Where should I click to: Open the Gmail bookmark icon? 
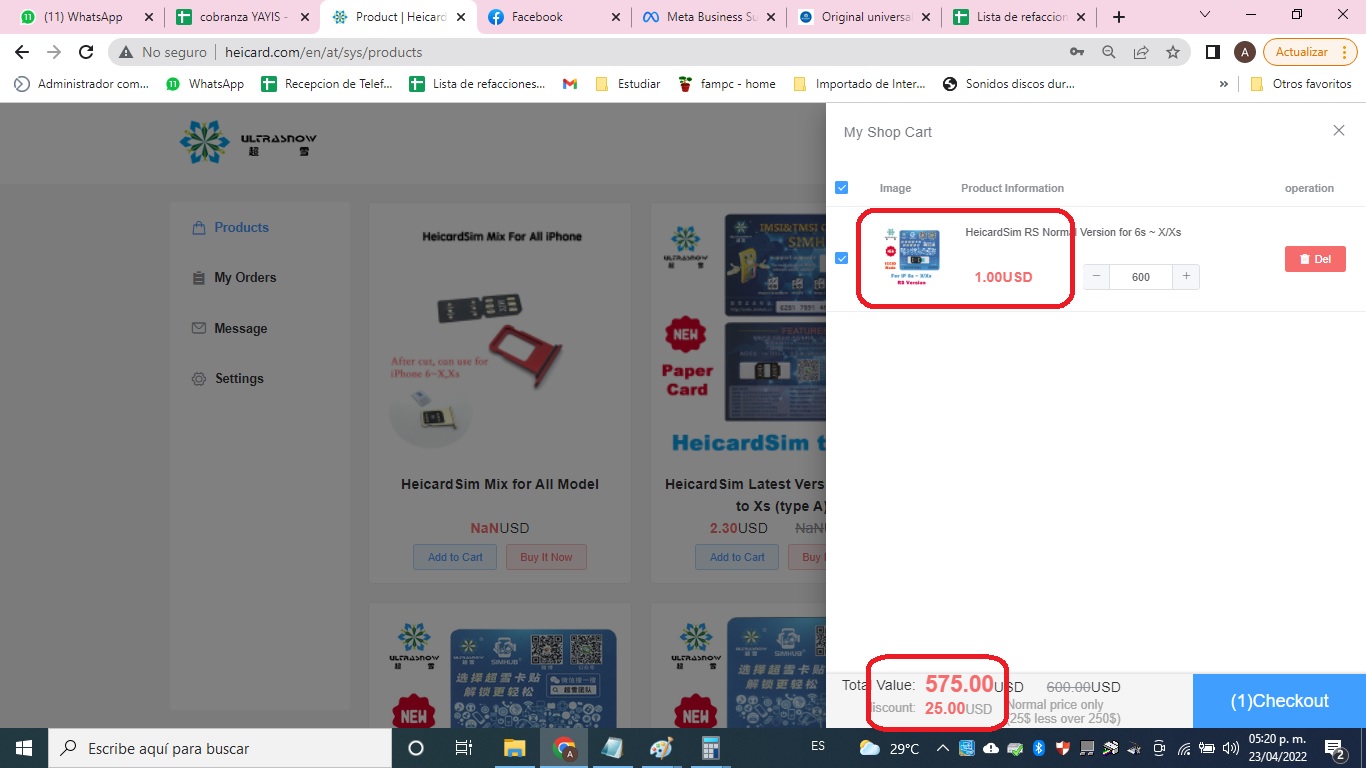click(570, 84)
